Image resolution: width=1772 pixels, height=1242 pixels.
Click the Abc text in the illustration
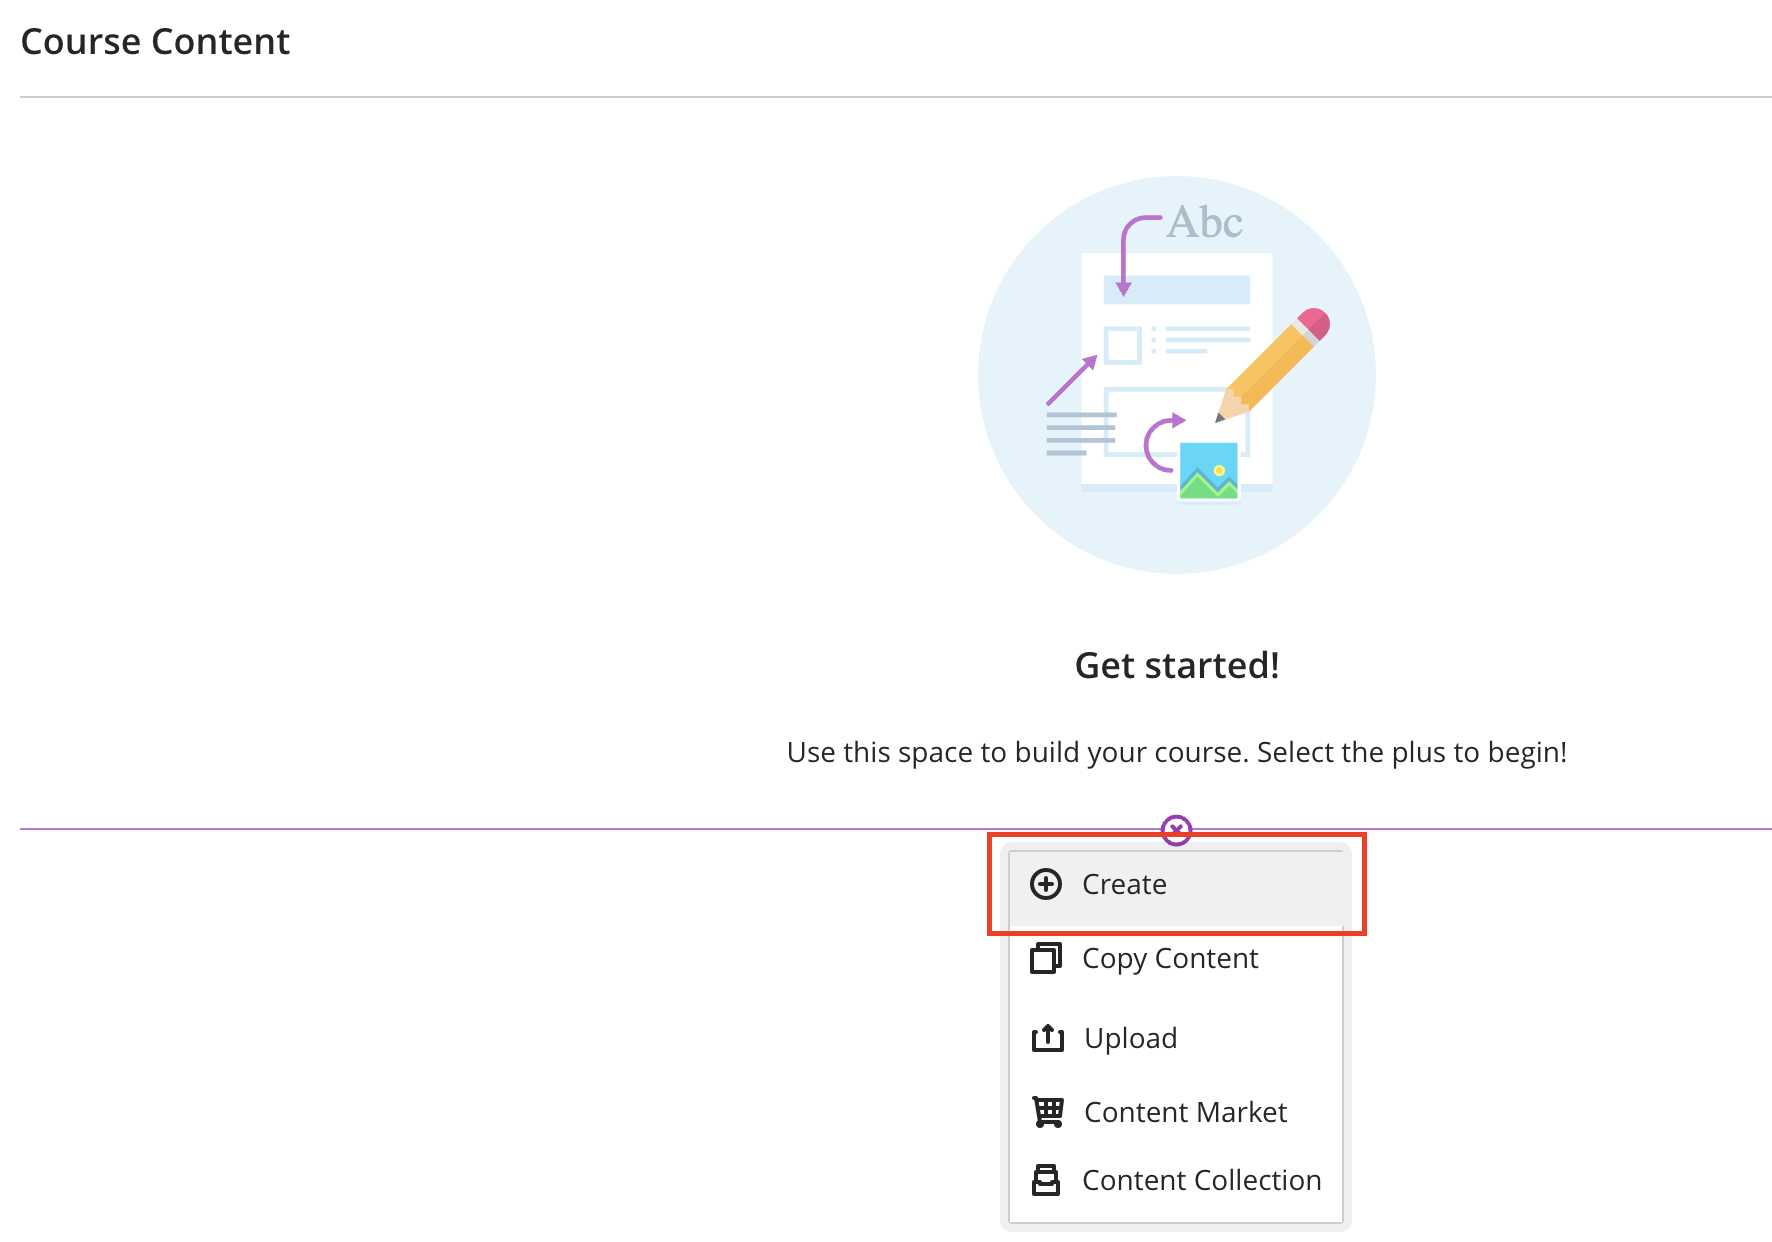tap(1205, 222)
